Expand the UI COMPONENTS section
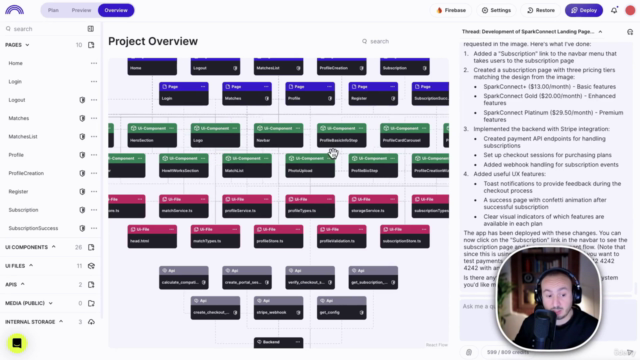Viewport: 640px width, 360px height. point(53,247)
